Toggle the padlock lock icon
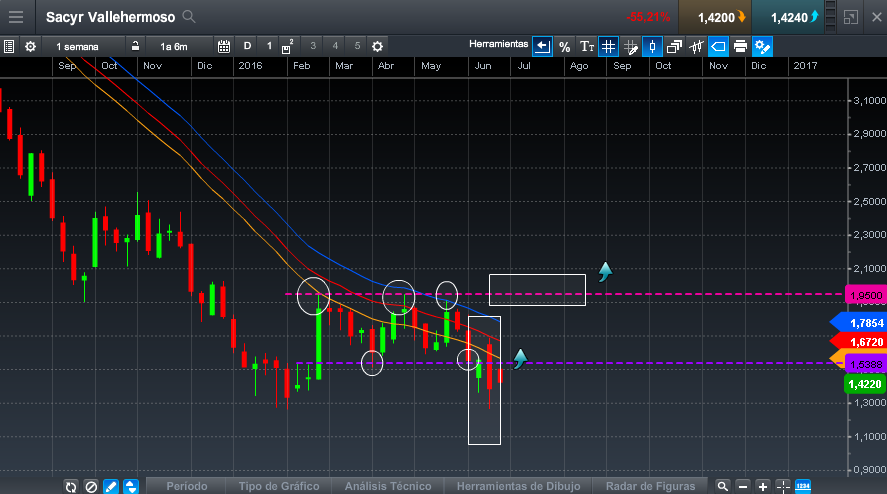 pyautogui.click(x=135, y=46)
